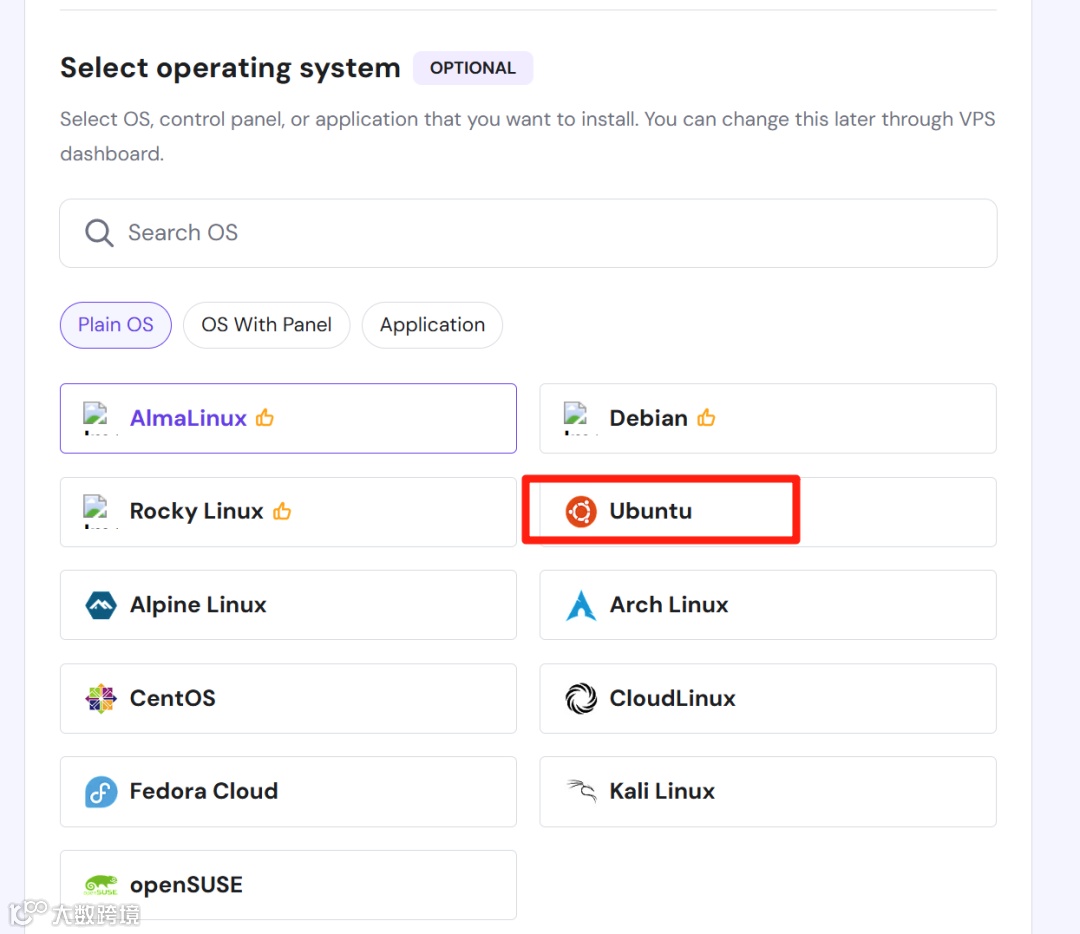Click the CentOS logo icon
This screenshot has width=1080, height=934.
101,698
